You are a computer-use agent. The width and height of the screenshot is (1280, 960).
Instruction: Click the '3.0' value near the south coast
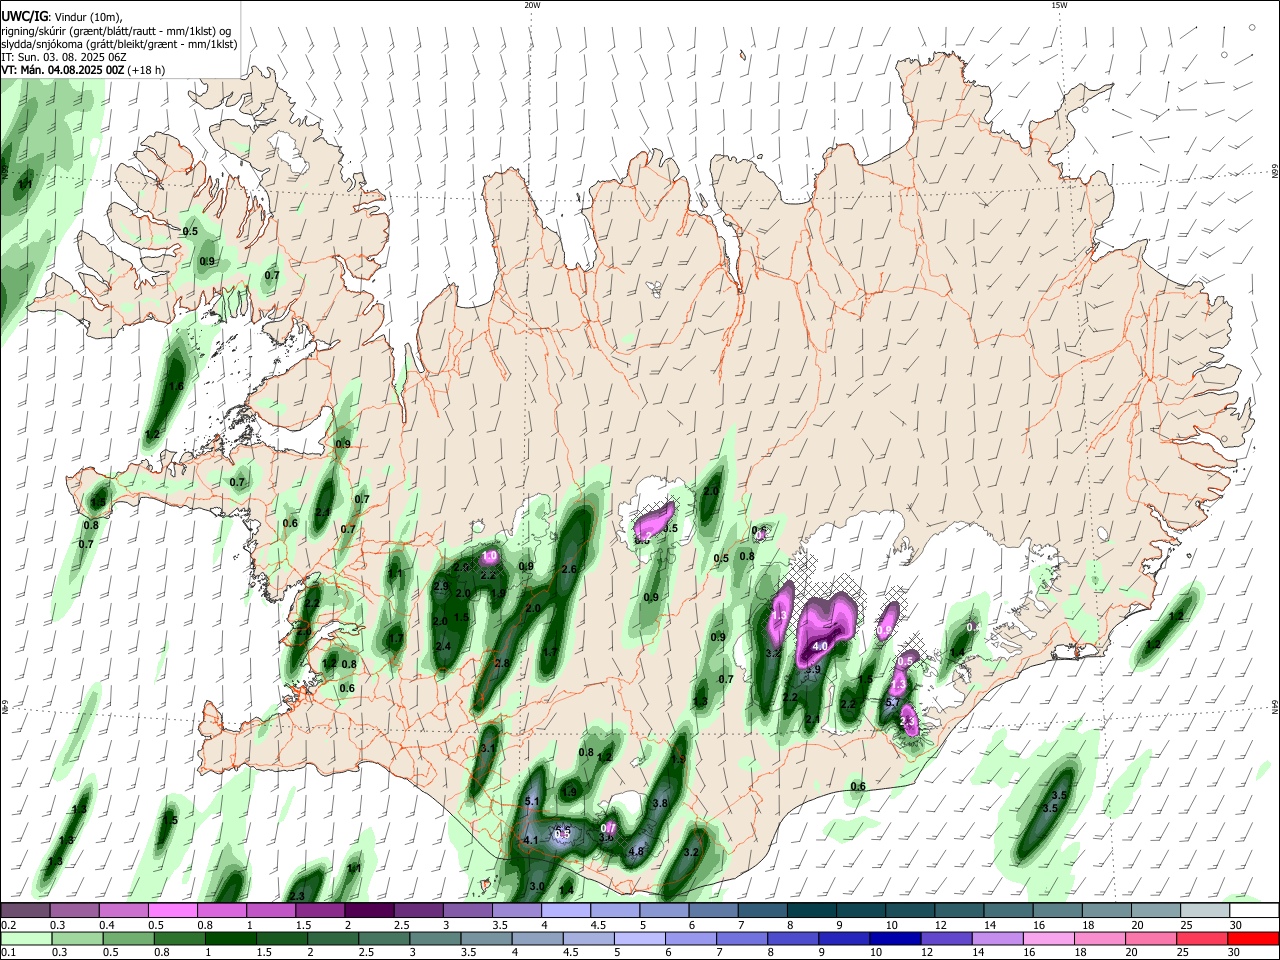click(x=536, y=886)
